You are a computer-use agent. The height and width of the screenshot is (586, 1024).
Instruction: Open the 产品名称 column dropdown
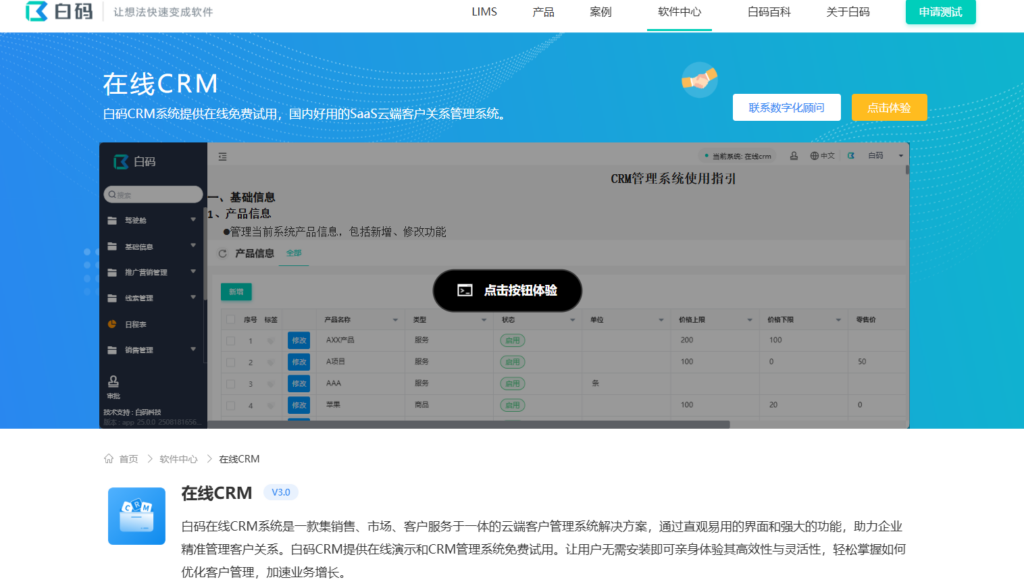(394, 319)
